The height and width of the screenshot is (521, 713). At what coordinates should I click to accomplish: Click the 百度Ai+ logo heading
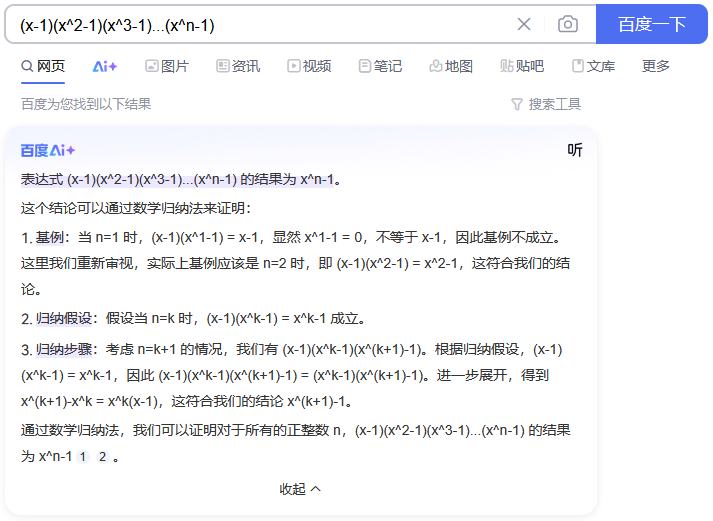pyautogui.click(x=48, y=150)
